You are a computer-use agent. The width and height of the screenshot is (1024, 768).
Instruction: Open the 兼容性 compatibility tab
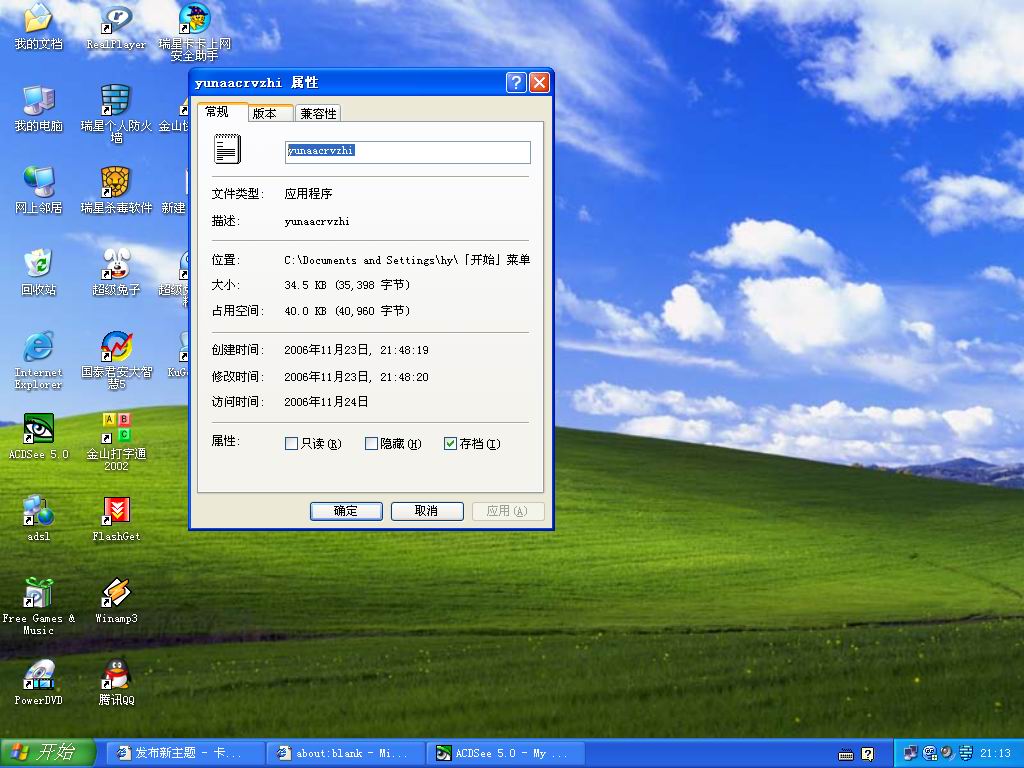coord(319,113)
